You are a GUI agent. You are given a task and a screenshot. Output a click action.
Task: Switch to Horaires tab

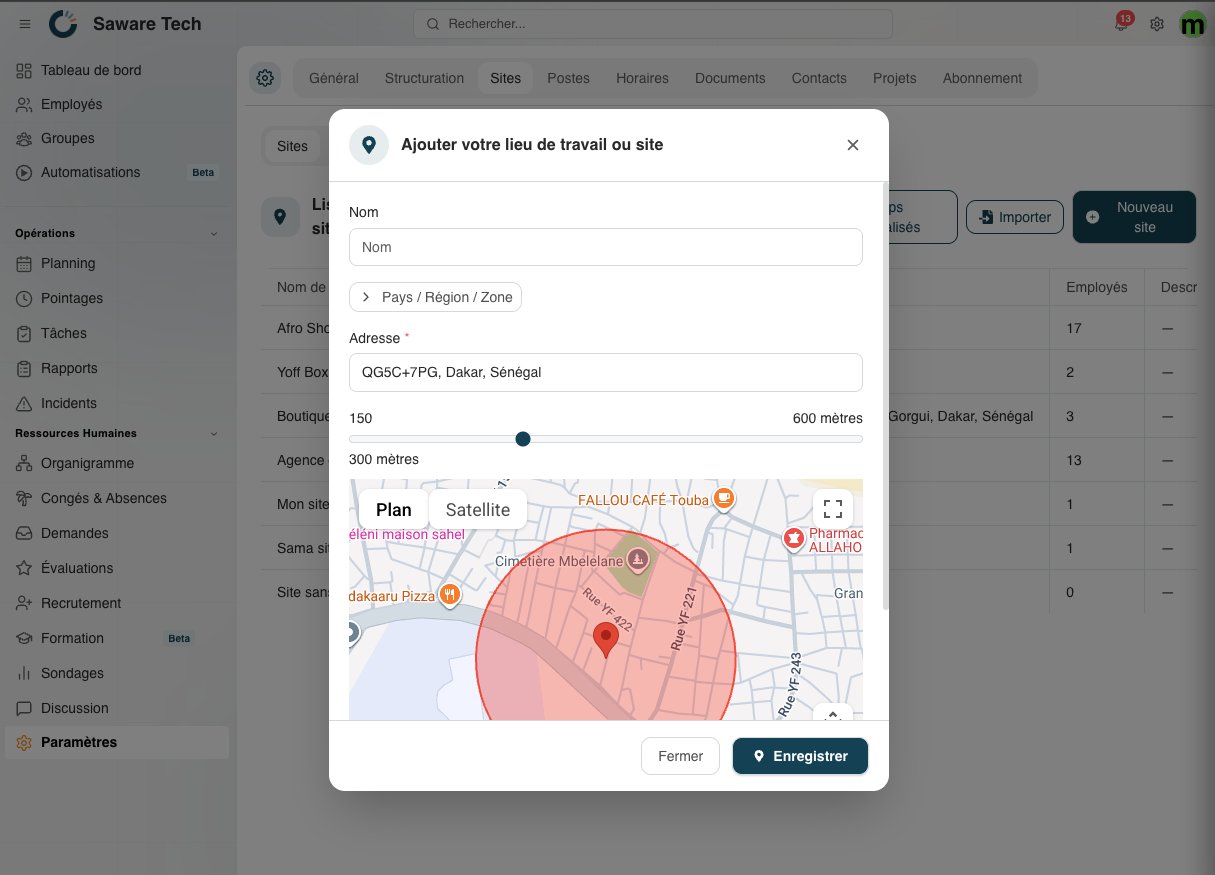point(642,78)
